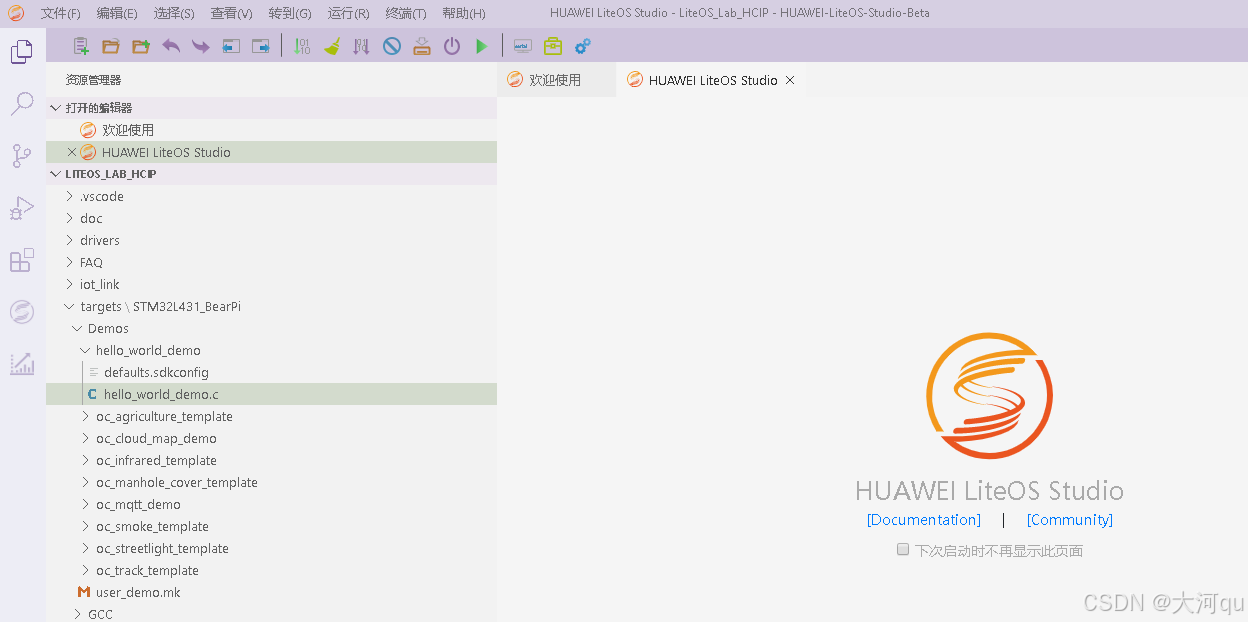Open the 查看(V) menu
1248x622 pixels.
[231, 13]
